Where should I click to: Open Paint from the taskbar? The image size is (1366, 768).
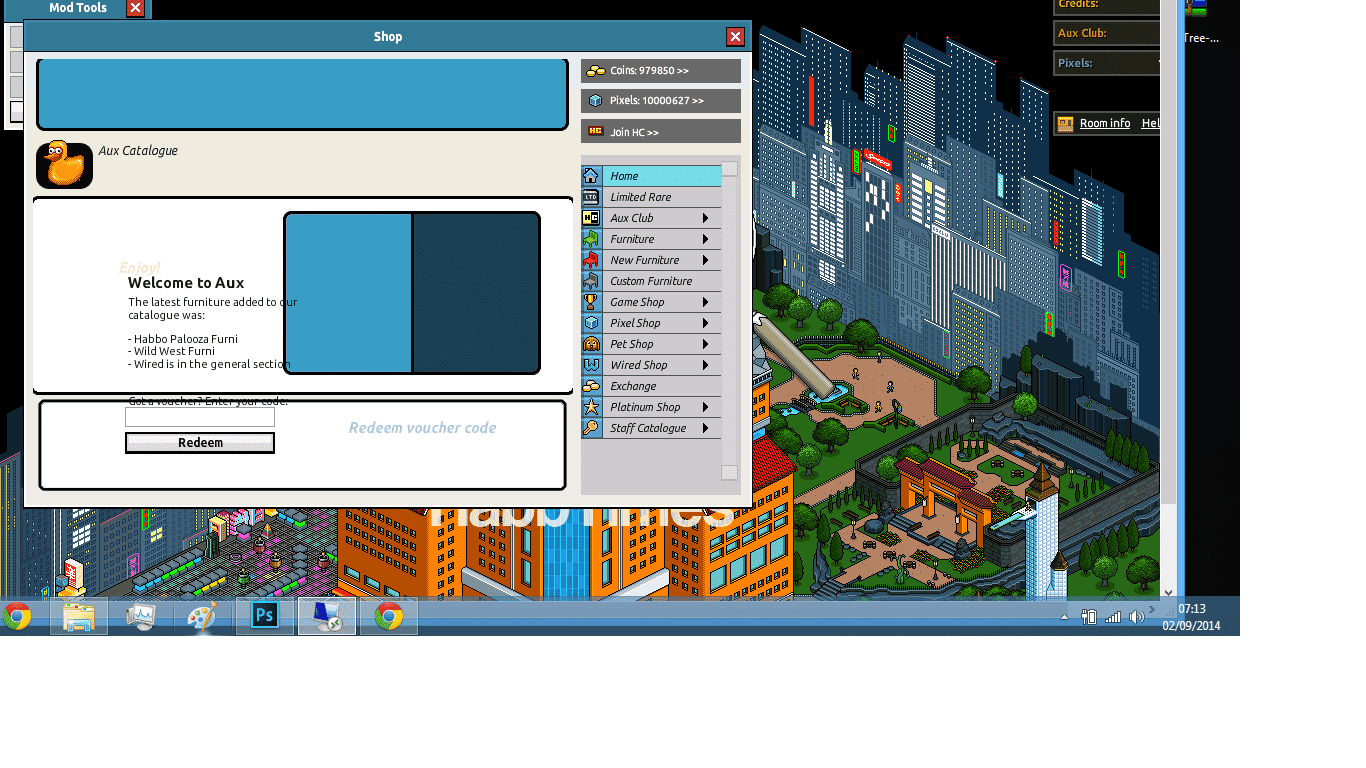coord(203,616)
